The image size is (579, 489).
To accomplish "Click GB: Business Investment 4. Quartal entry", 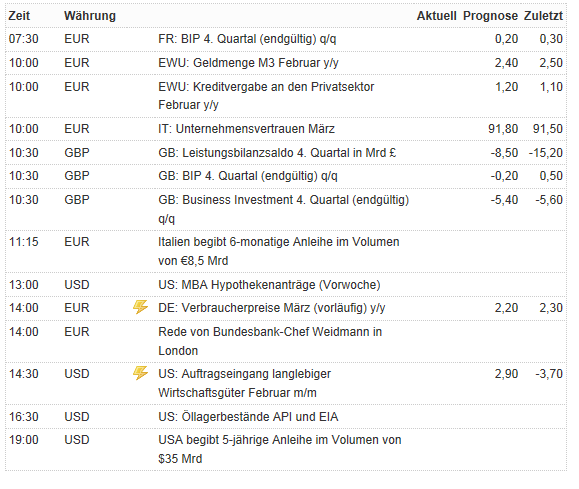I will pyautogui.click(x=286, y=209).
